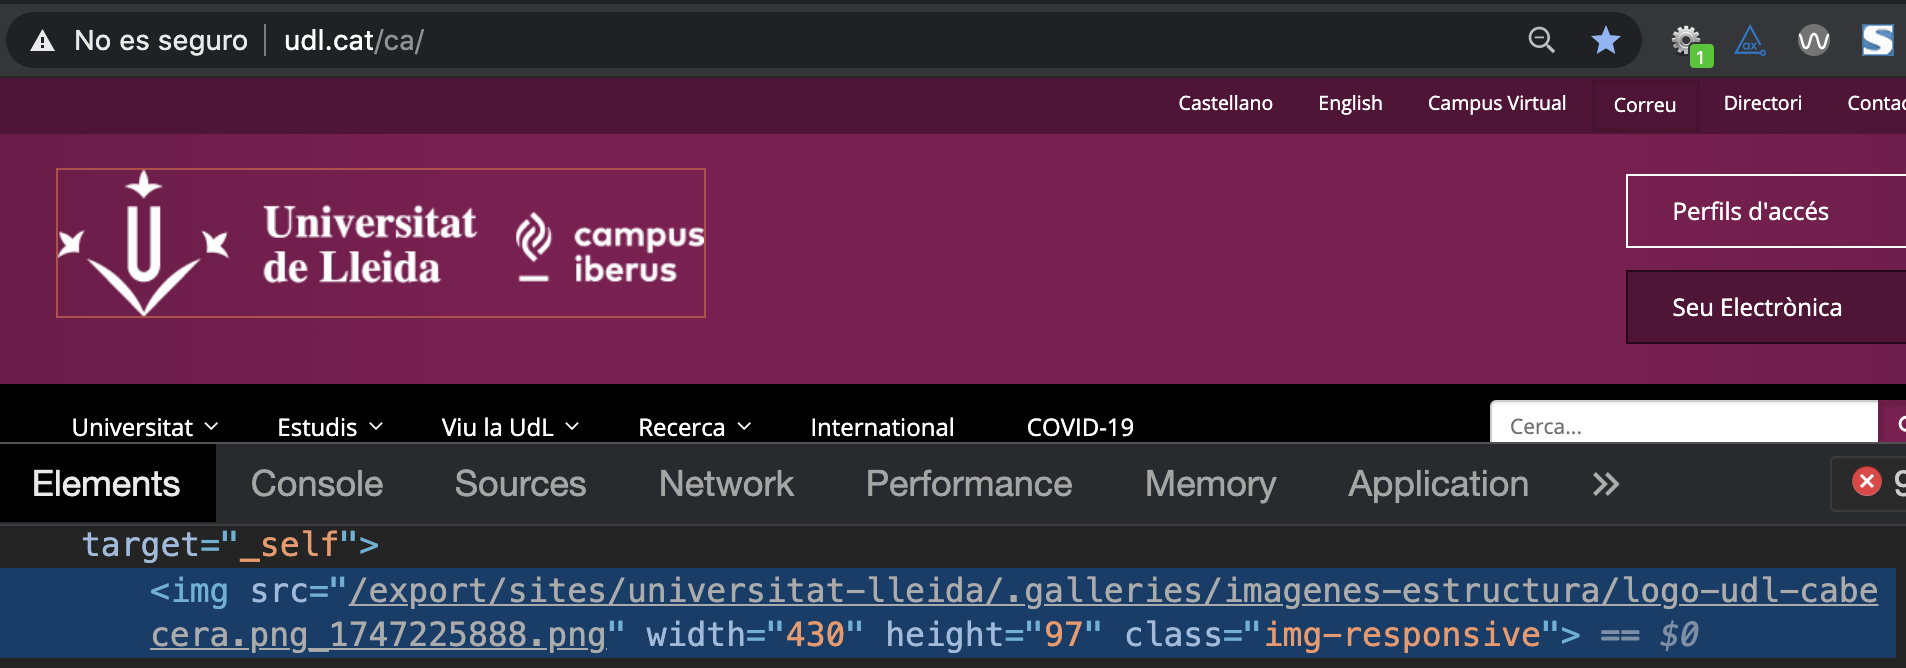Screen dimensions: 1906x668
Task: Click the bookmark star icon
Action: pos(1605,41)
